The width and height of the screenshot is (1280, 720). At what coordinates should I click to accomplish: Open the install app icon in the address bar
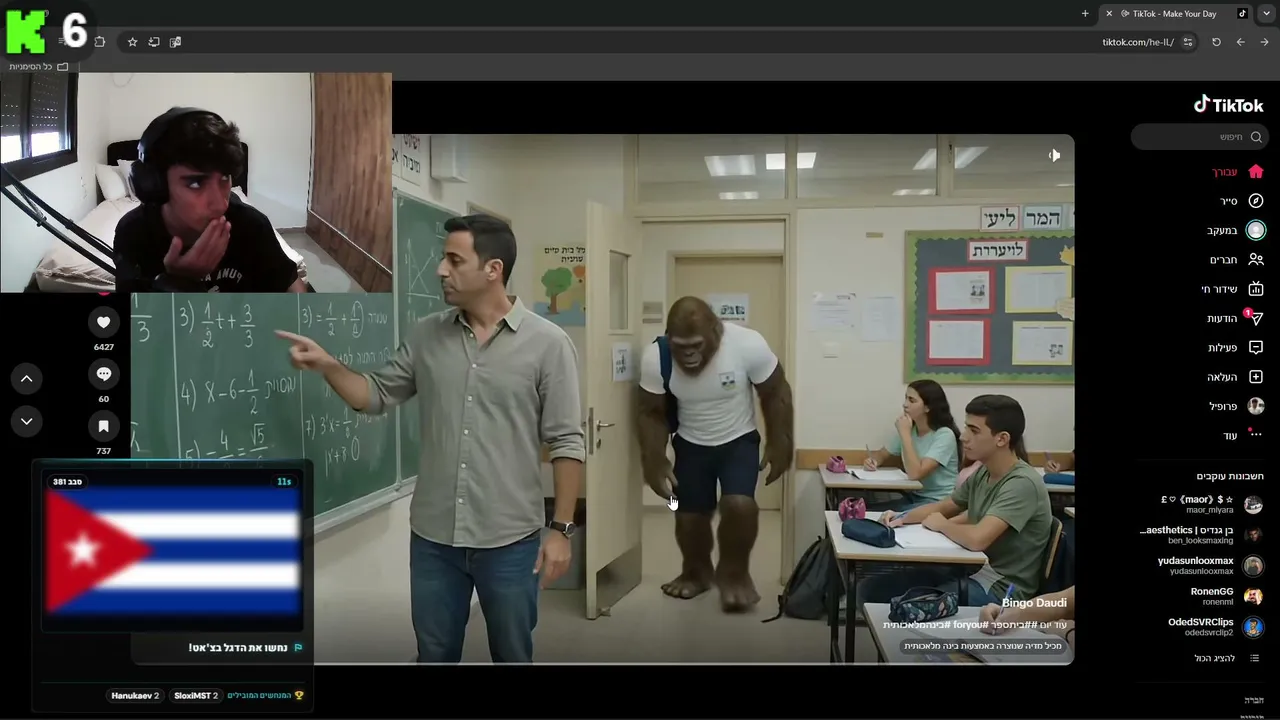pyautogui.click(x=154, y=42)
